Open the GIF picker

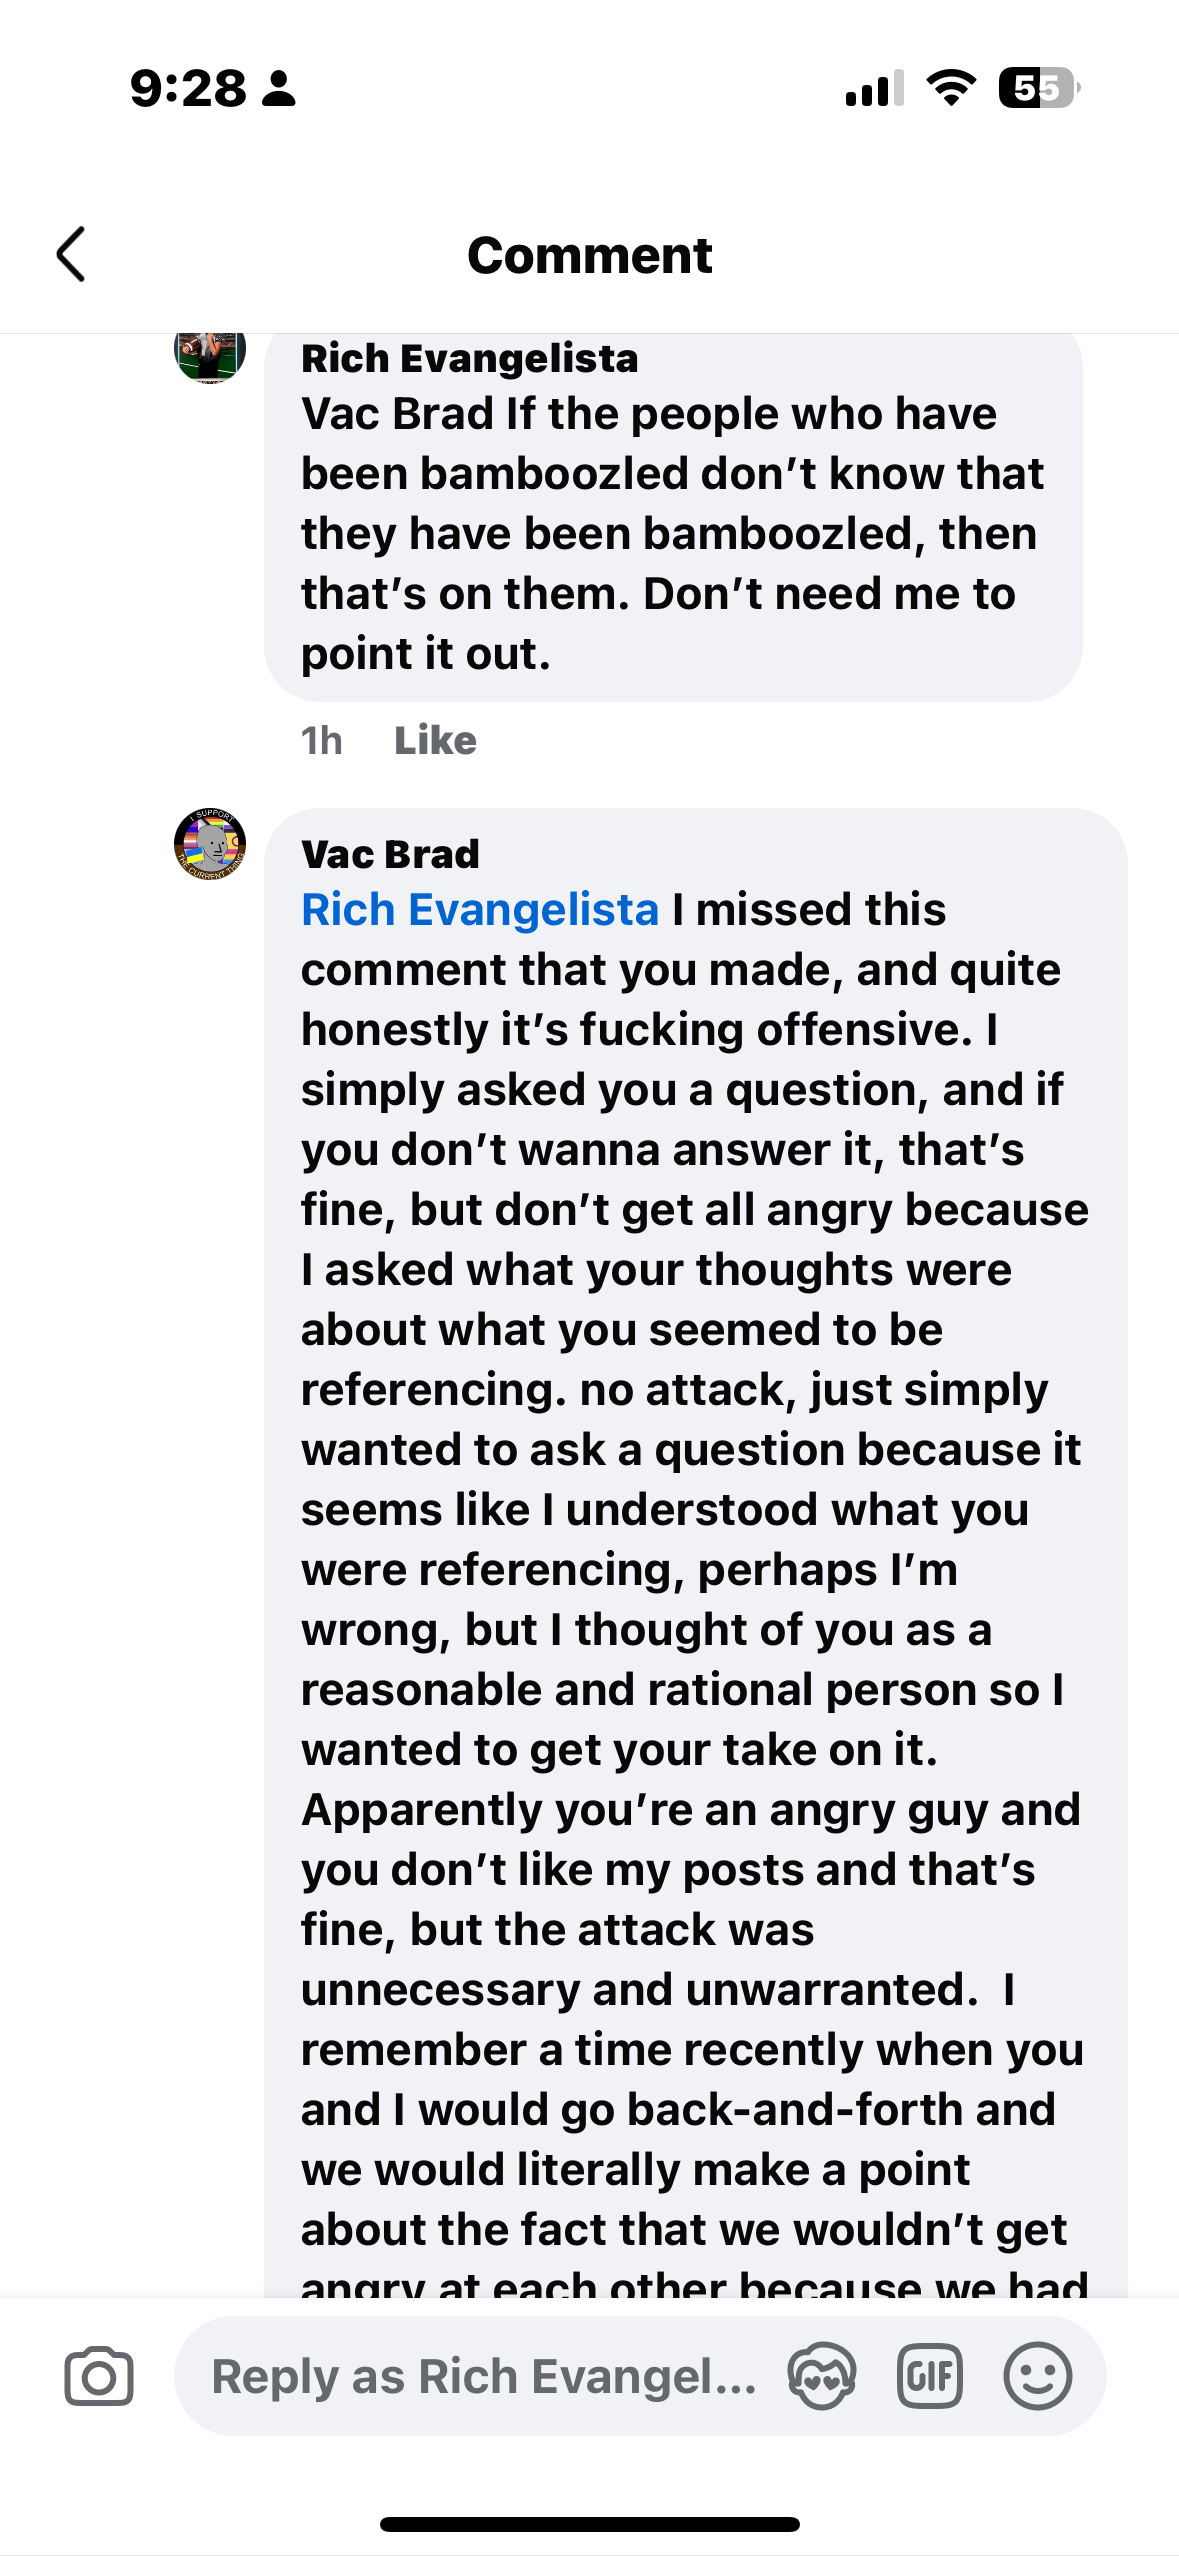930,2376
